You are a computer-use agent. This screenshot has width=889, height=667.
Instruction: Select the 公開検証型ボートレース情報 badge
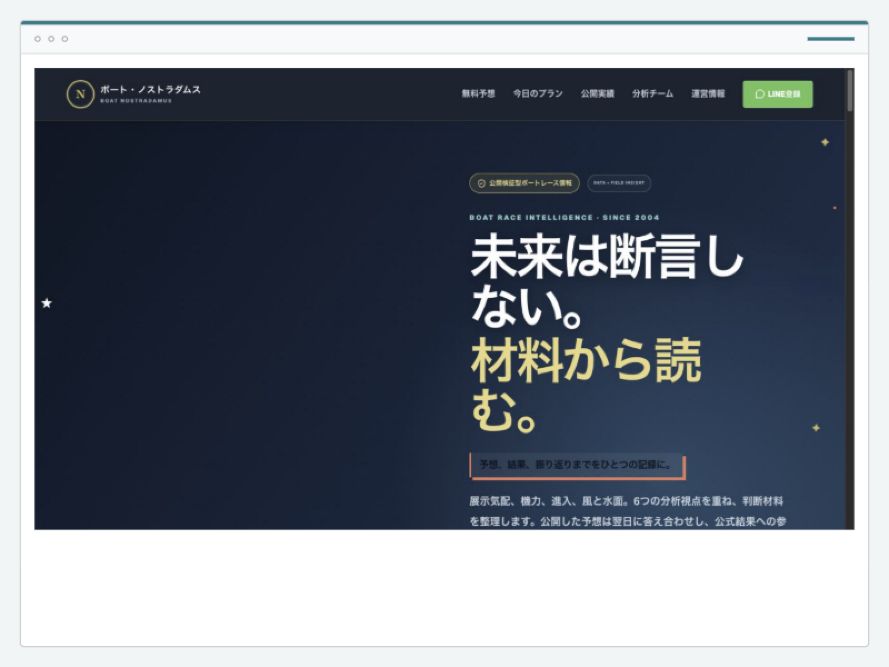pos(524,183)
